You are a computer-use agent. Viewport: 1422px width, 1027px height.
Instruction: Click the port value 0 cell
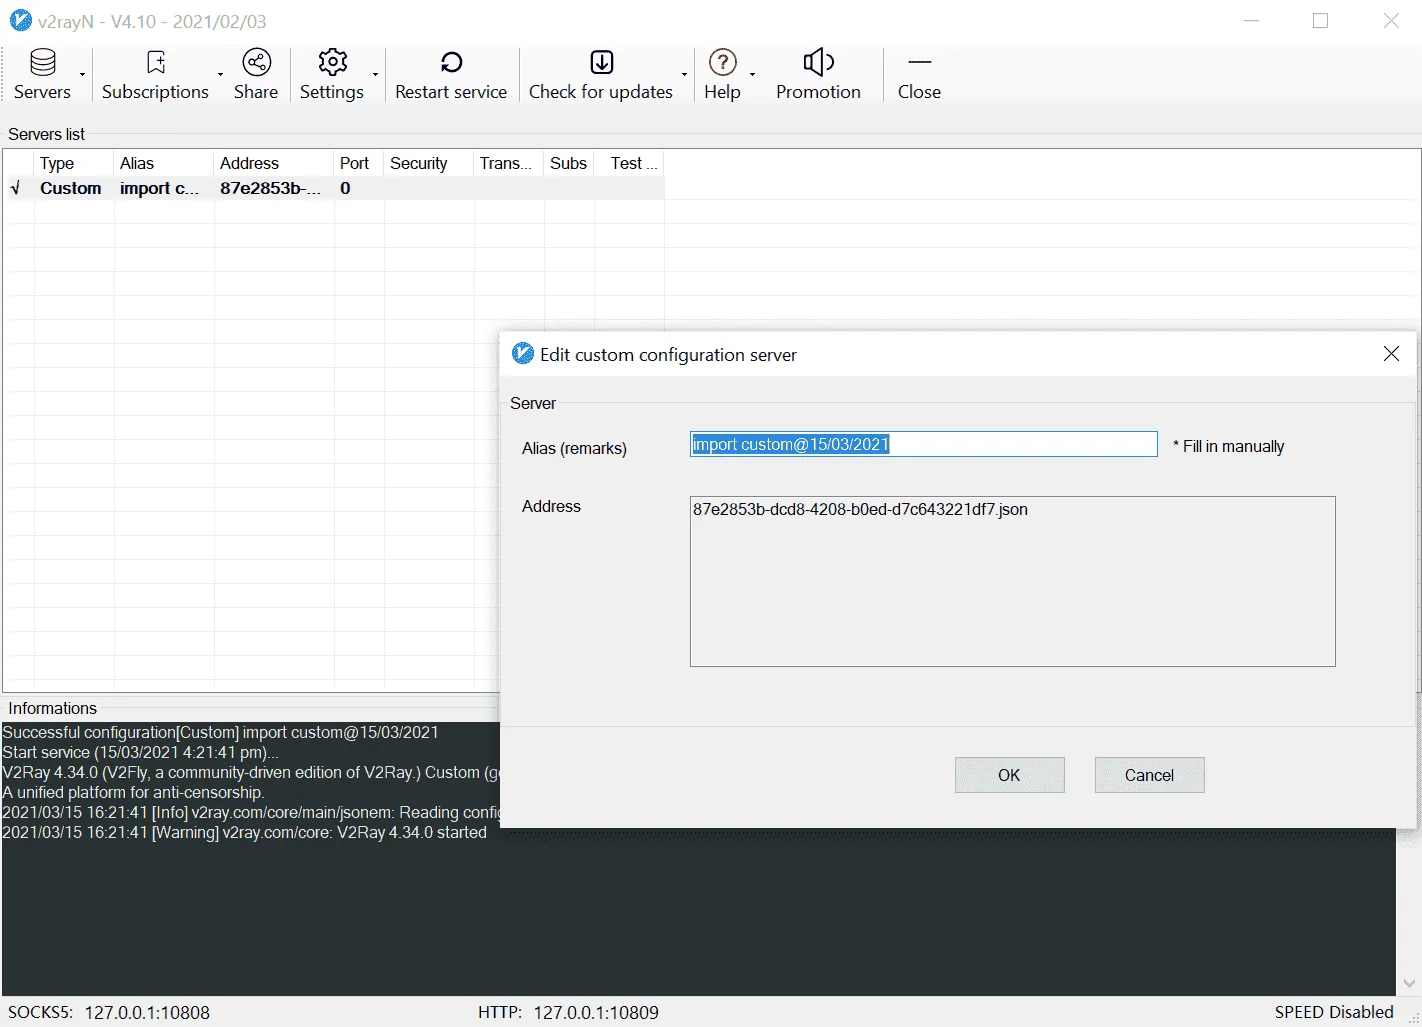345,188
